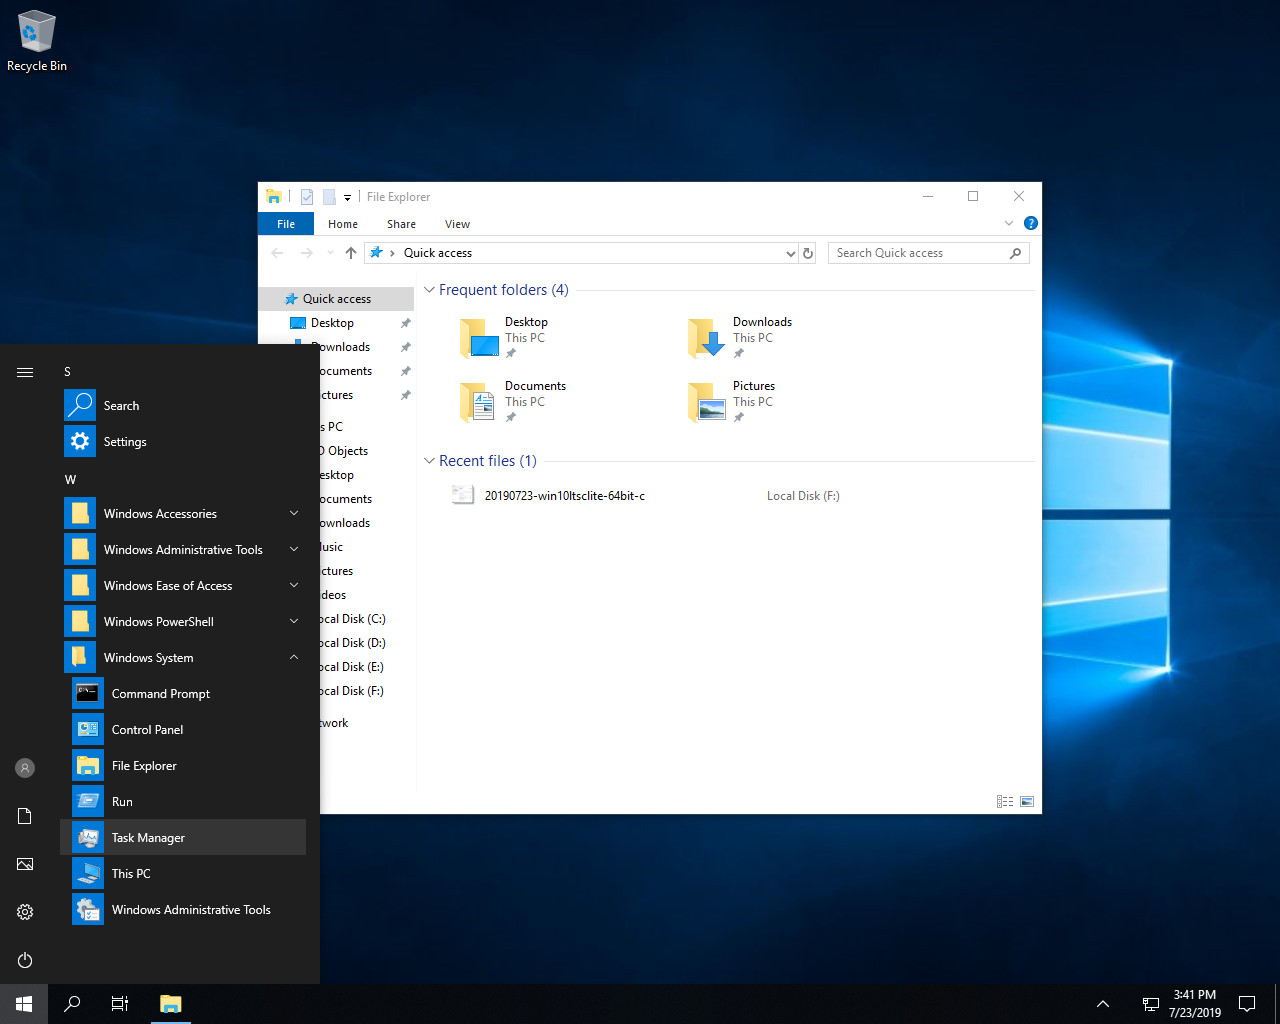The image size is (1280, 1024).
Task: Open Documents from Start sidebar
Action: (25, 816)
